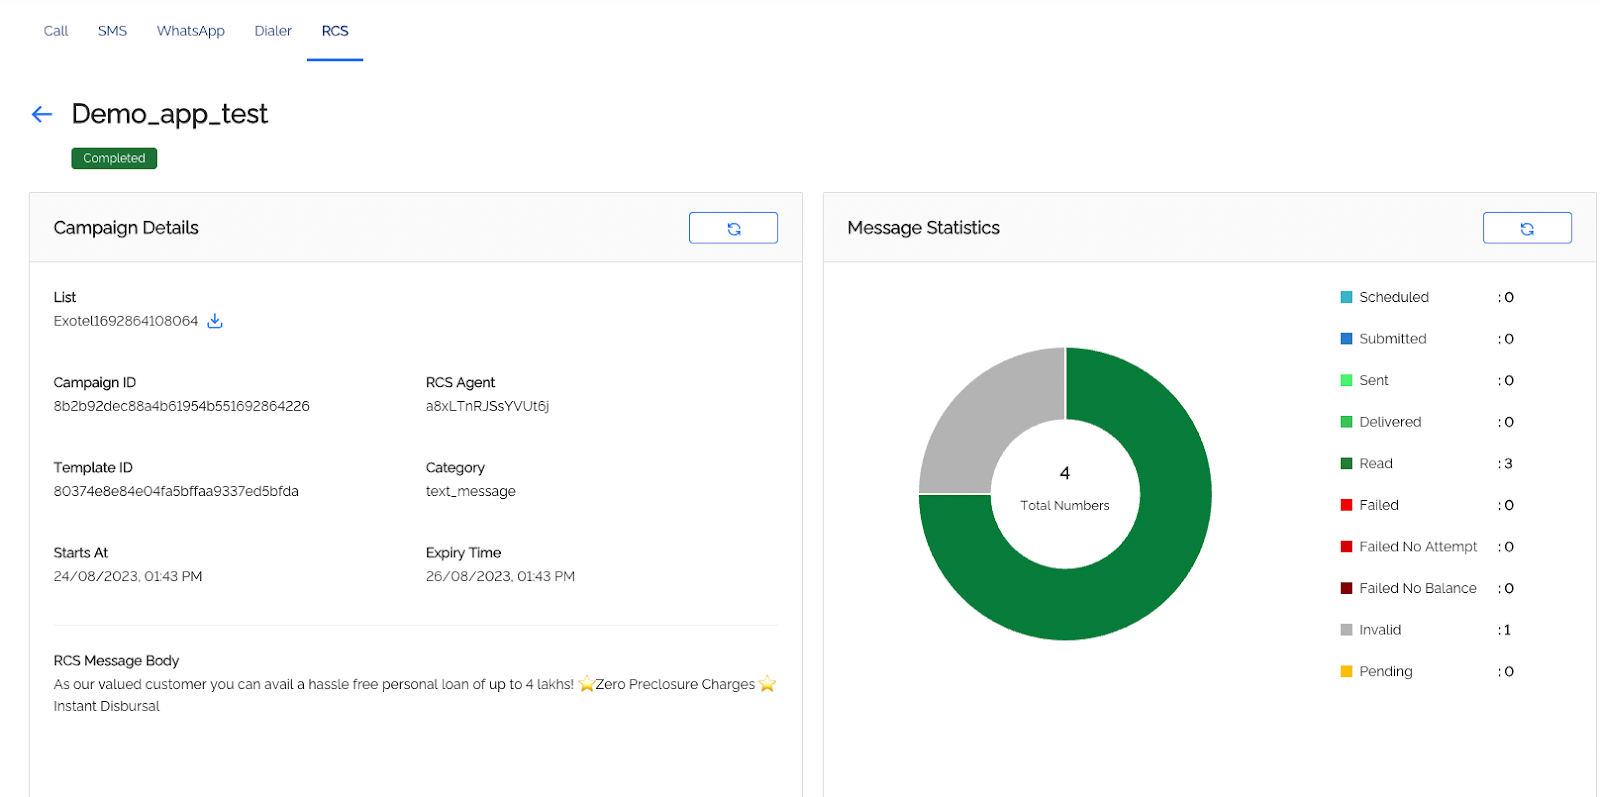Click the Zero Preclosure Charges message text
Image resolution: width=1600 pixels, height=797 pixels.
pyautogui.click(x=675, y=684)
